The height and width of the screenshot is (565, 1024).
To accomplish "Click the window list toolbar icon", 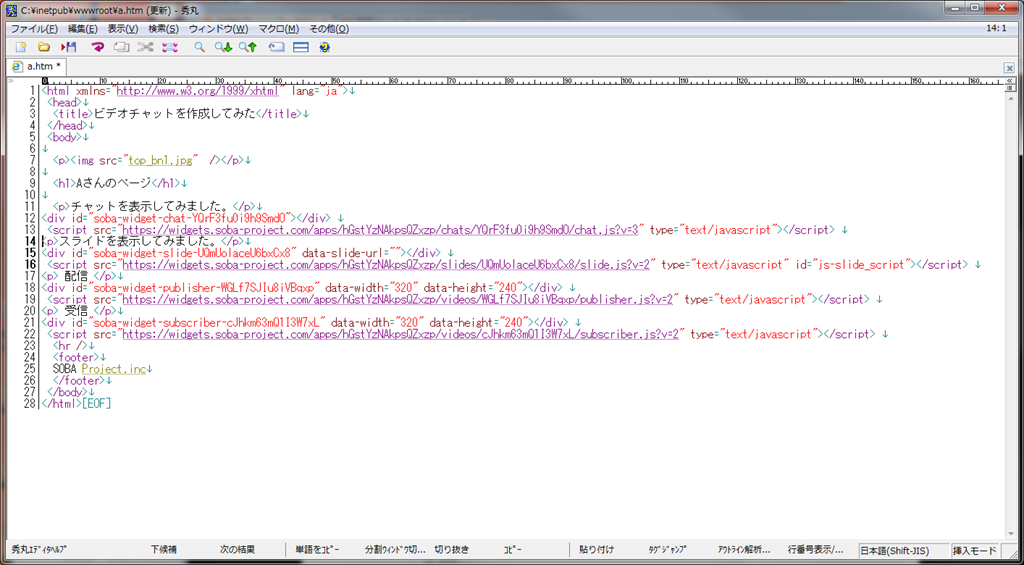I will click(277, 47).
